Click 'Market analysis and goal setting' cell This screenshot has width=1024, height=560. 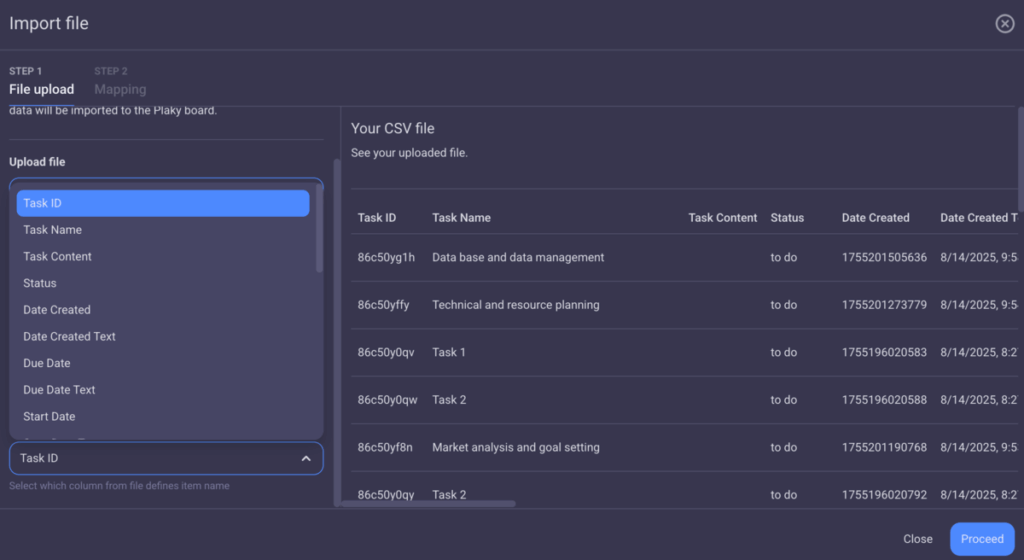(x=515, y=448)
